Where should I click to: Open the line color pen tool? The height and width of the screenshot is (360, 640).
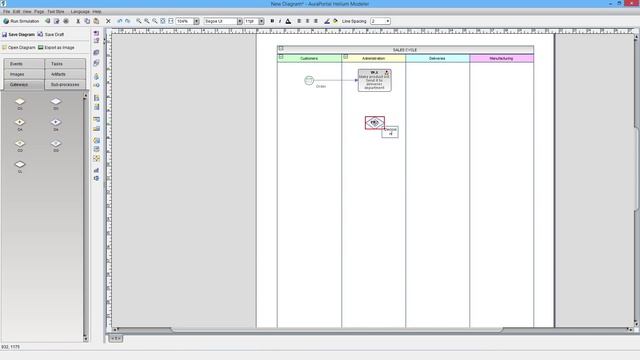(x=327, y=21)
